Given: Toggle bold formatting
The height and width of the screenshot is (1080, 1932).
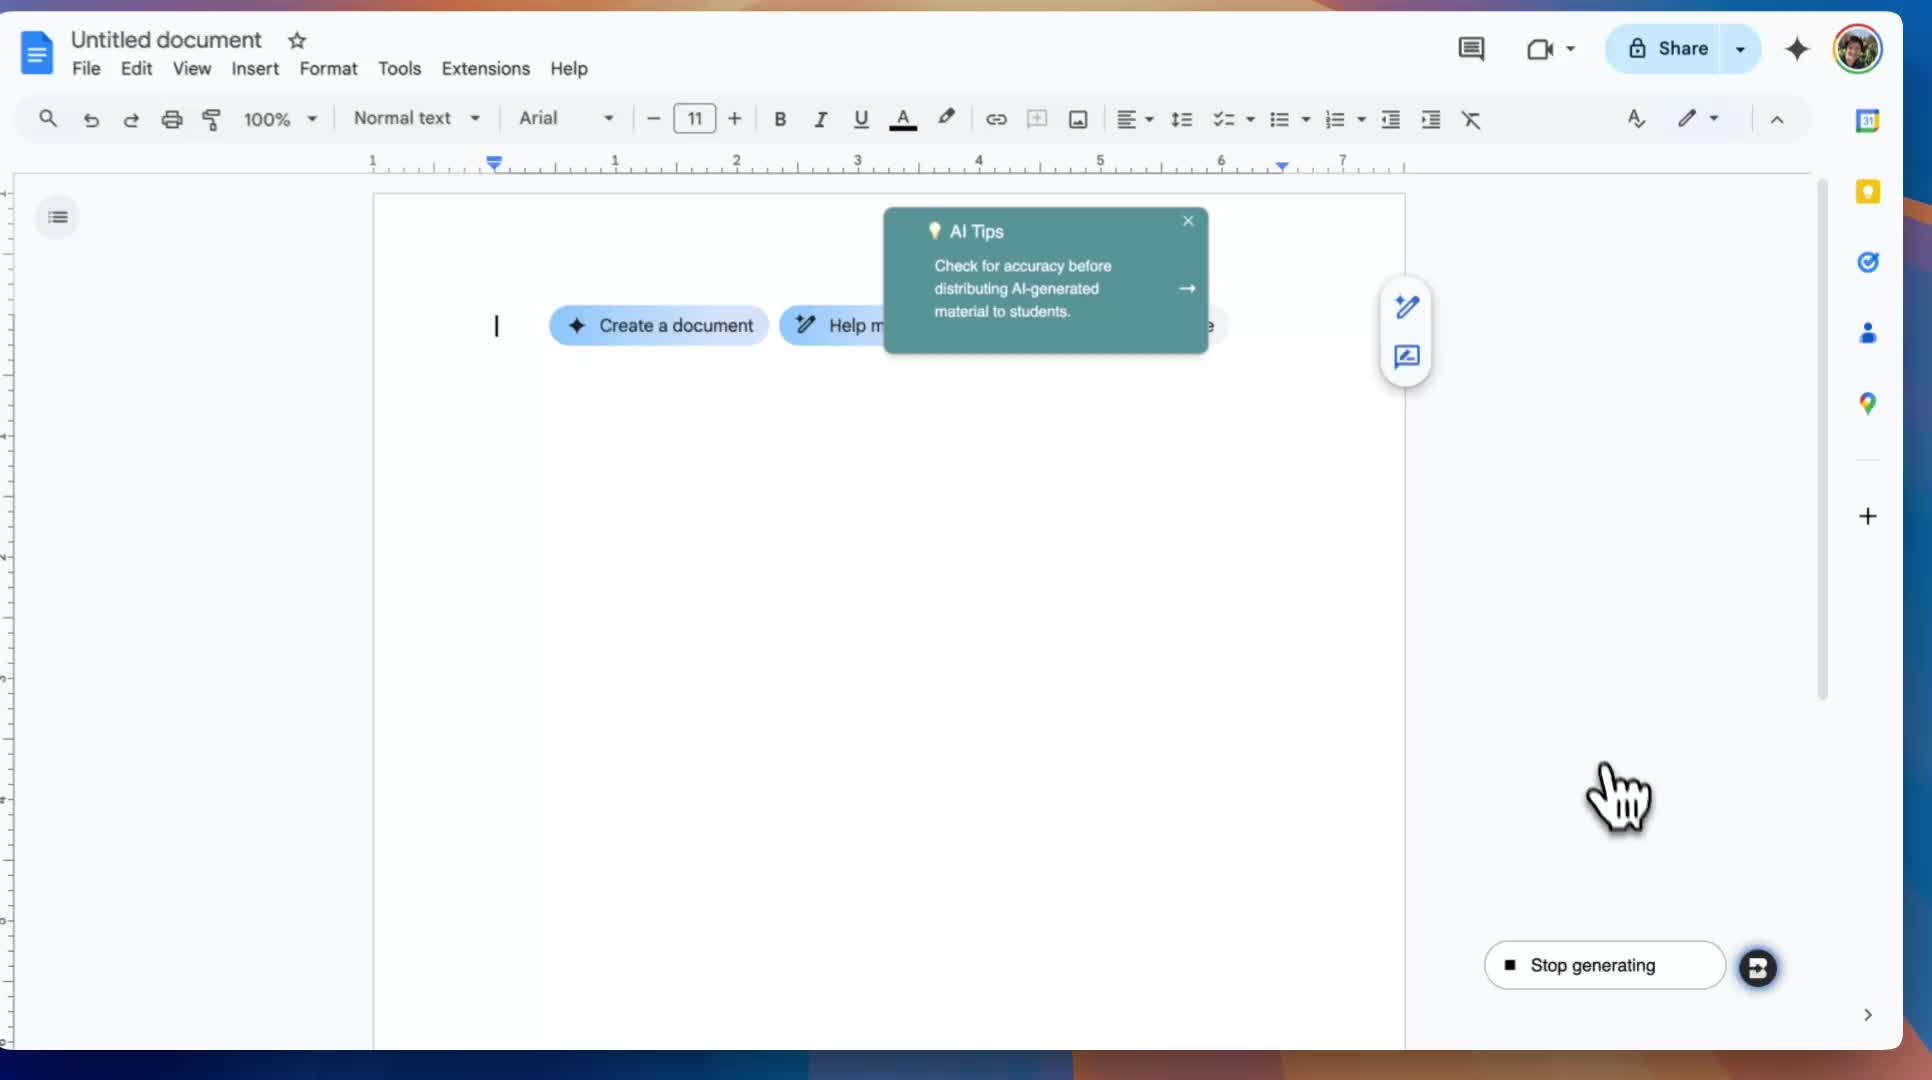Looking at the screenshot, I should tap(780, 120).
